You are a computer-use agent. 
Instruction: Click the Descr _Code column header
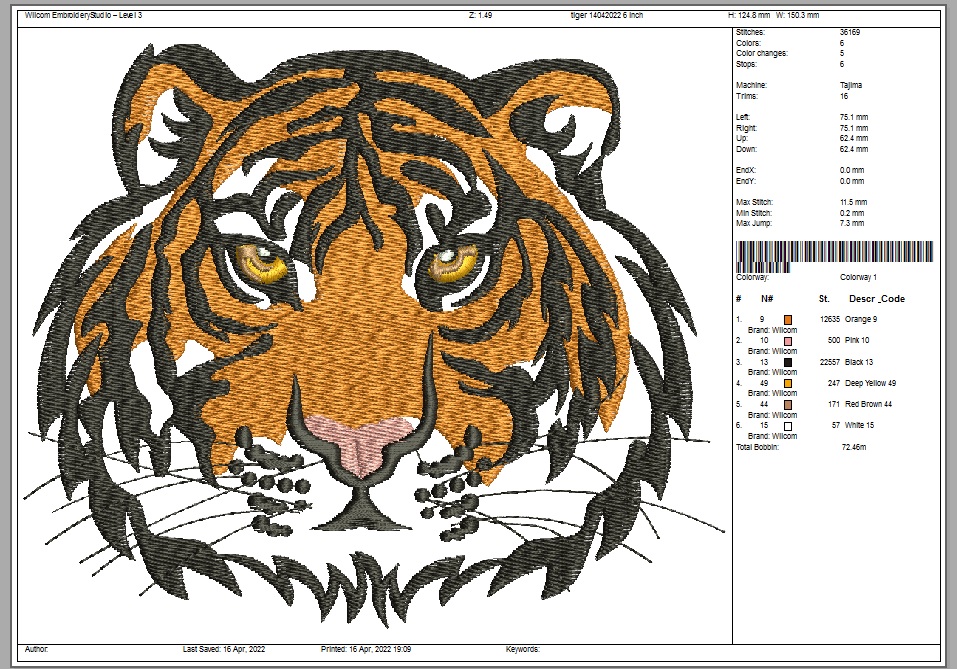(x=876, y=298)
